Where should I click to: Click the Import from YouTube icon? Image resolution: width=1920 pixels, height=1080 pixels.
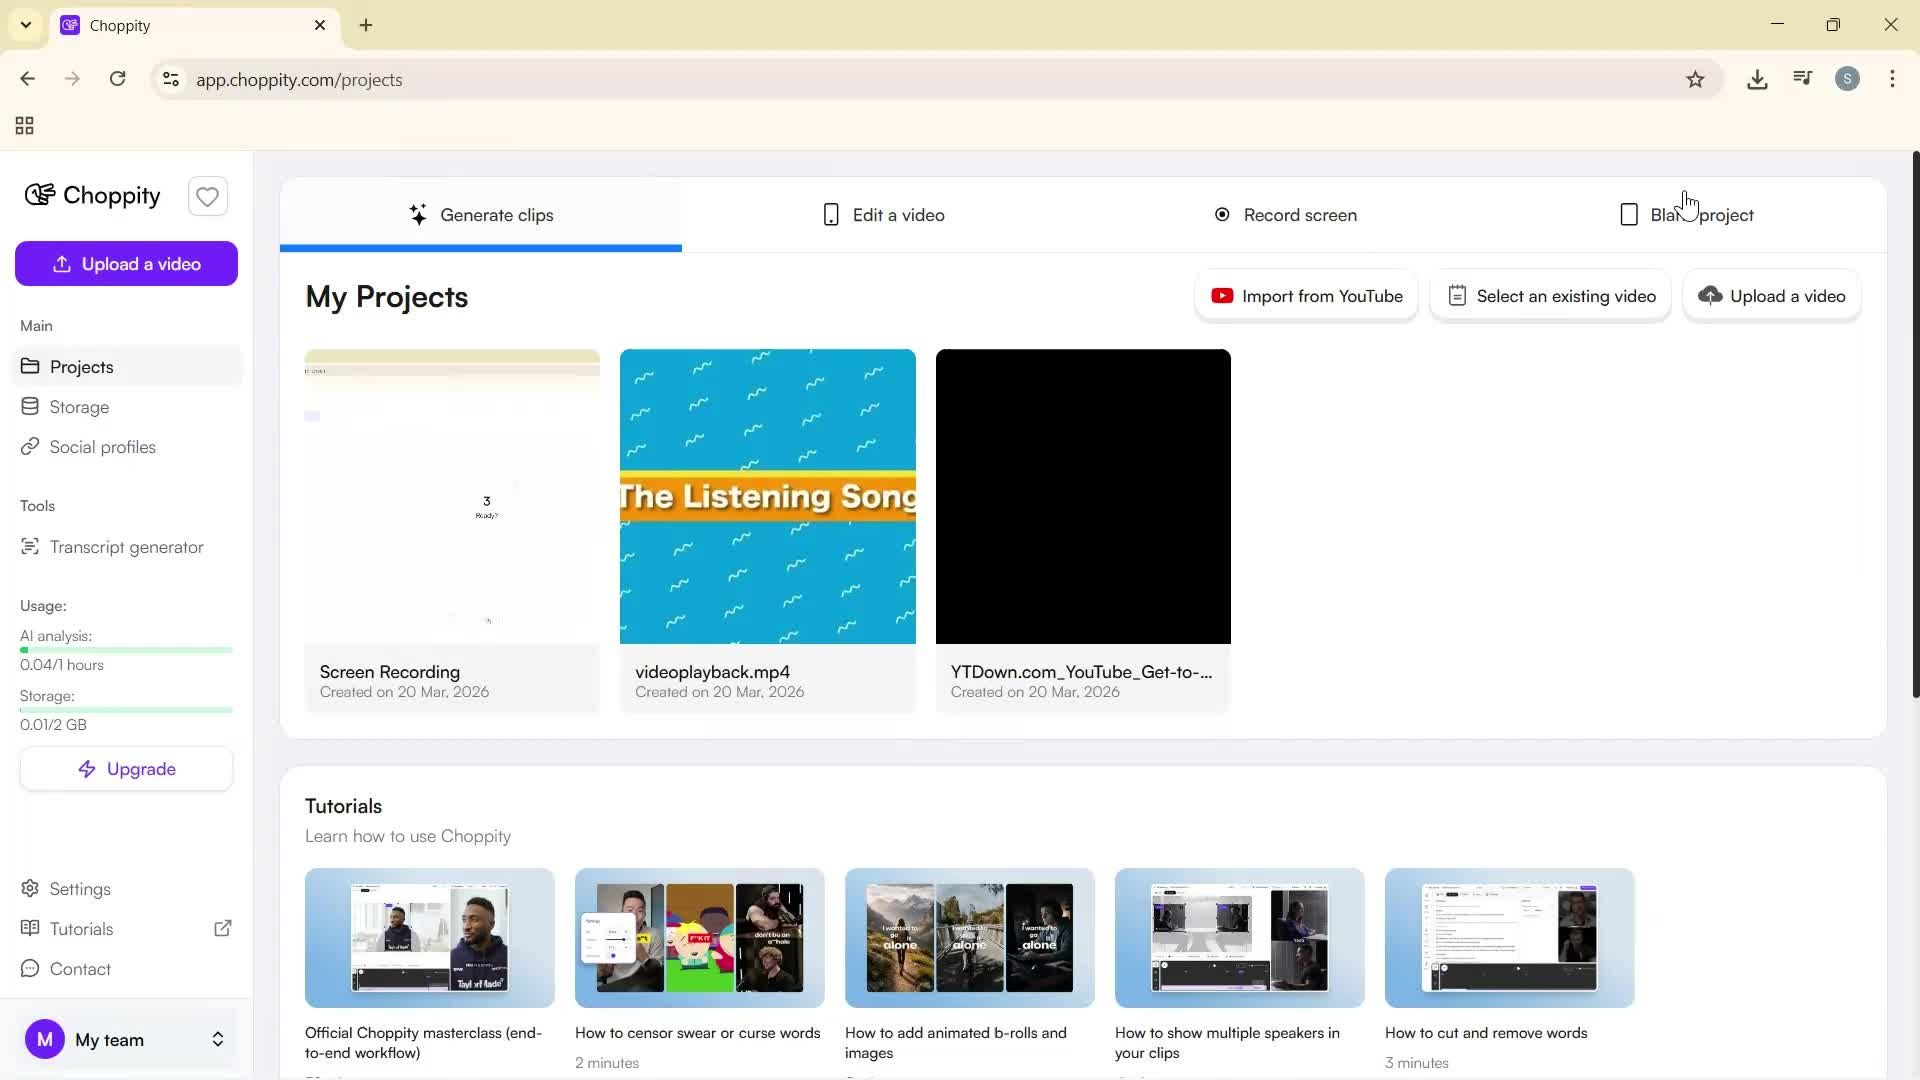pos(1222,295)
